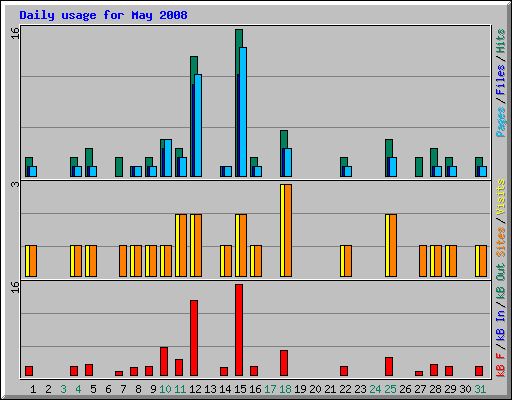Click day label 25 on the axis

pyautogui.click(x=390, y=389)
